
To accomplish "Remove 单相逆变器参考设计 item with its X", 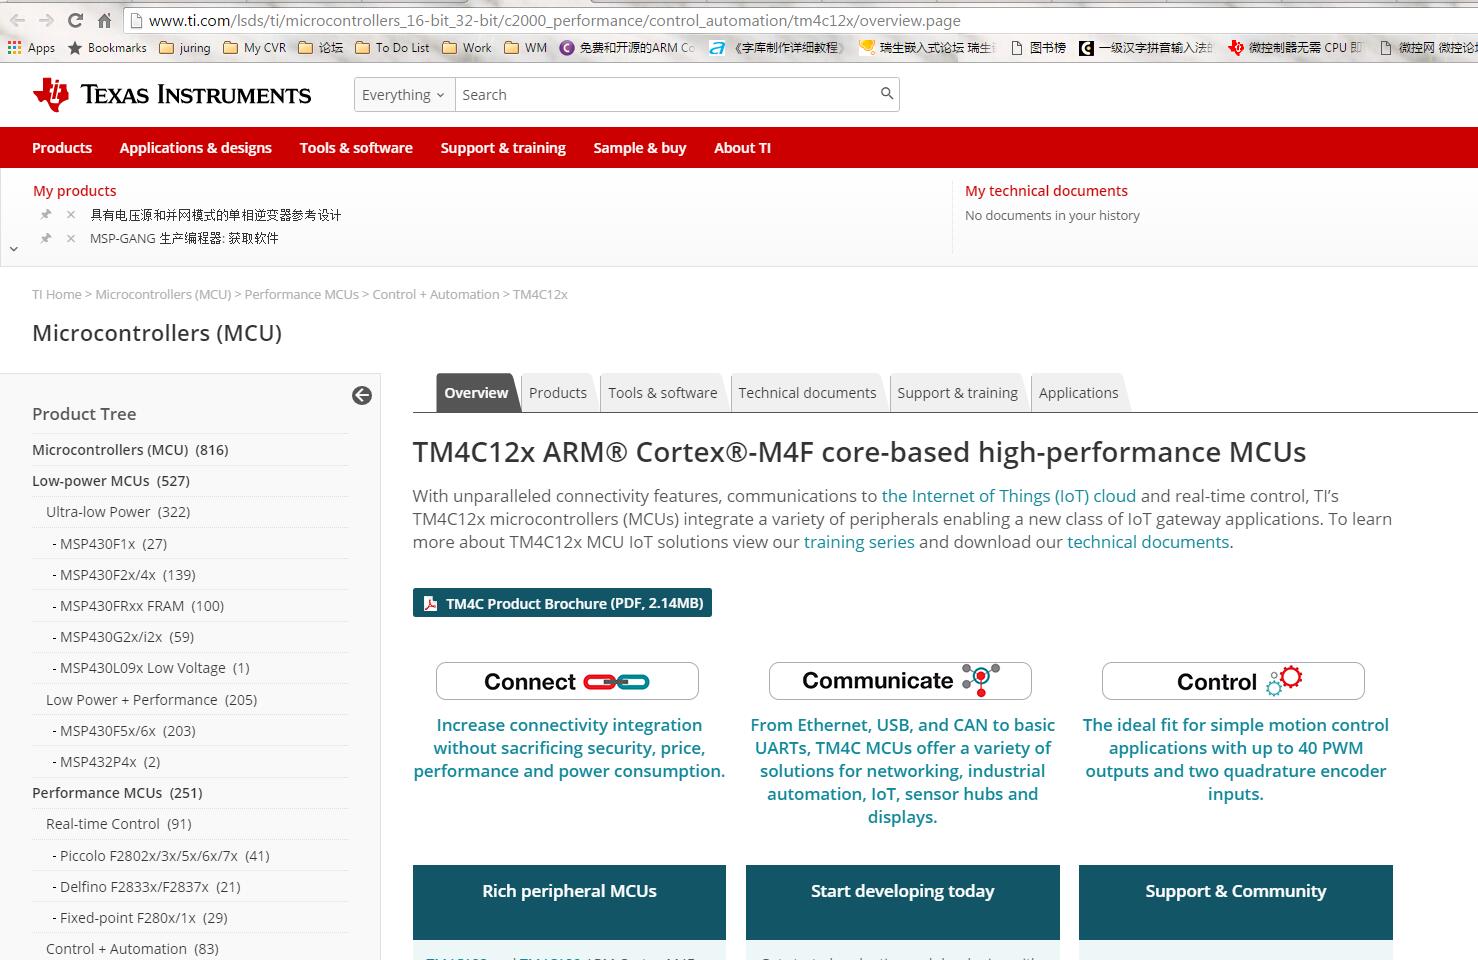I will (71, 215).
